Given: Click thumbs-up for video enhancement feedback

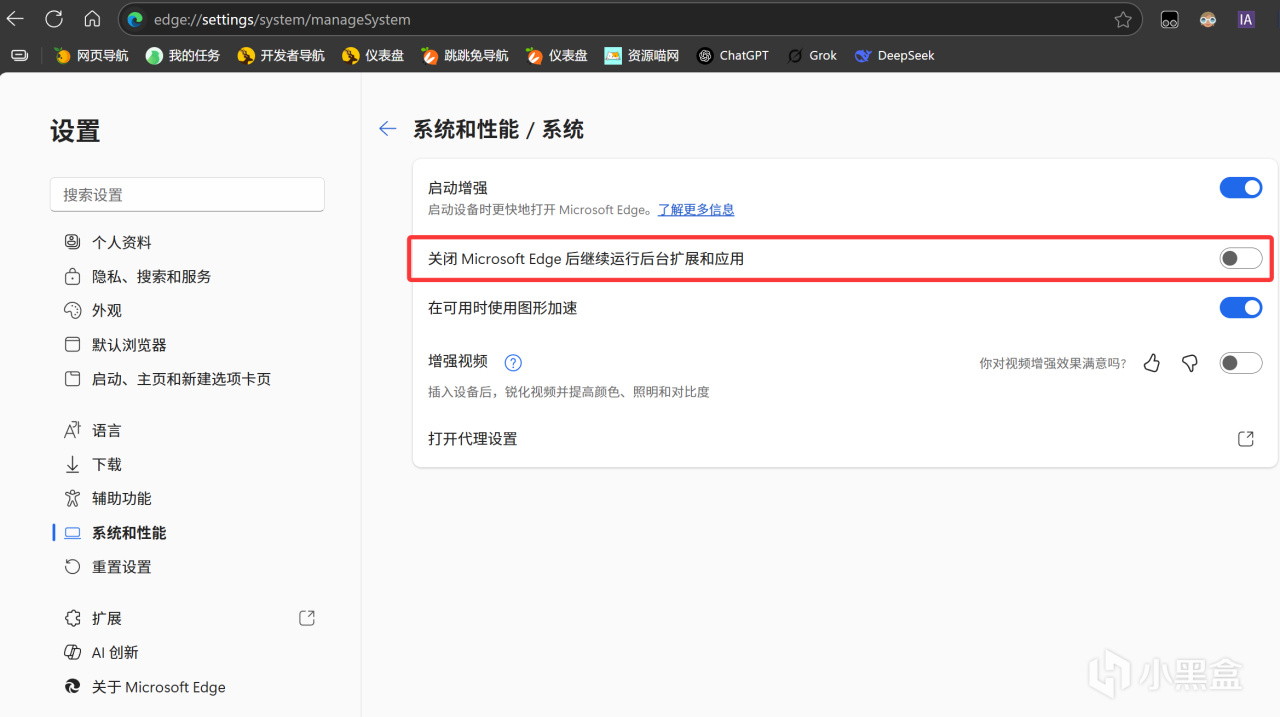Looking at the screenshot, I should (1152, 363).
